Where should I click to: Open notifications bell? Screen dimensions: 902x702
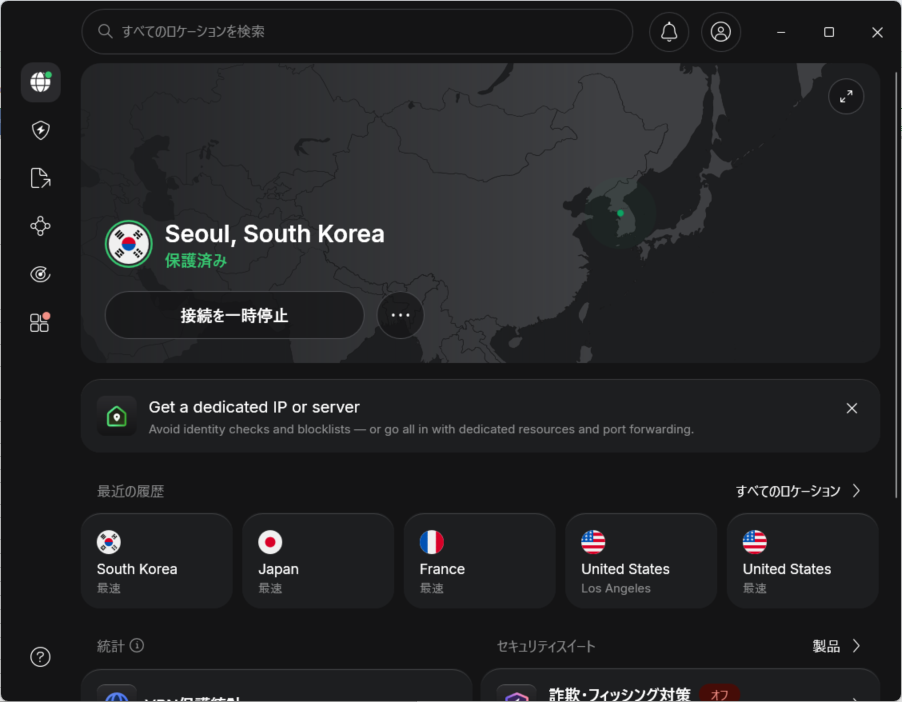click(x=669, y=32)
